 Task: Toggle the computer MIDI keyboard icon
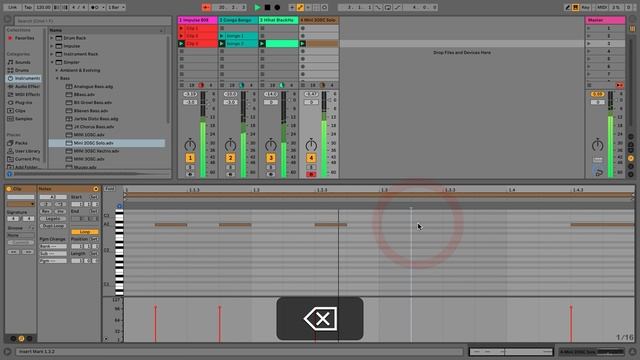(x=576, y=7)
